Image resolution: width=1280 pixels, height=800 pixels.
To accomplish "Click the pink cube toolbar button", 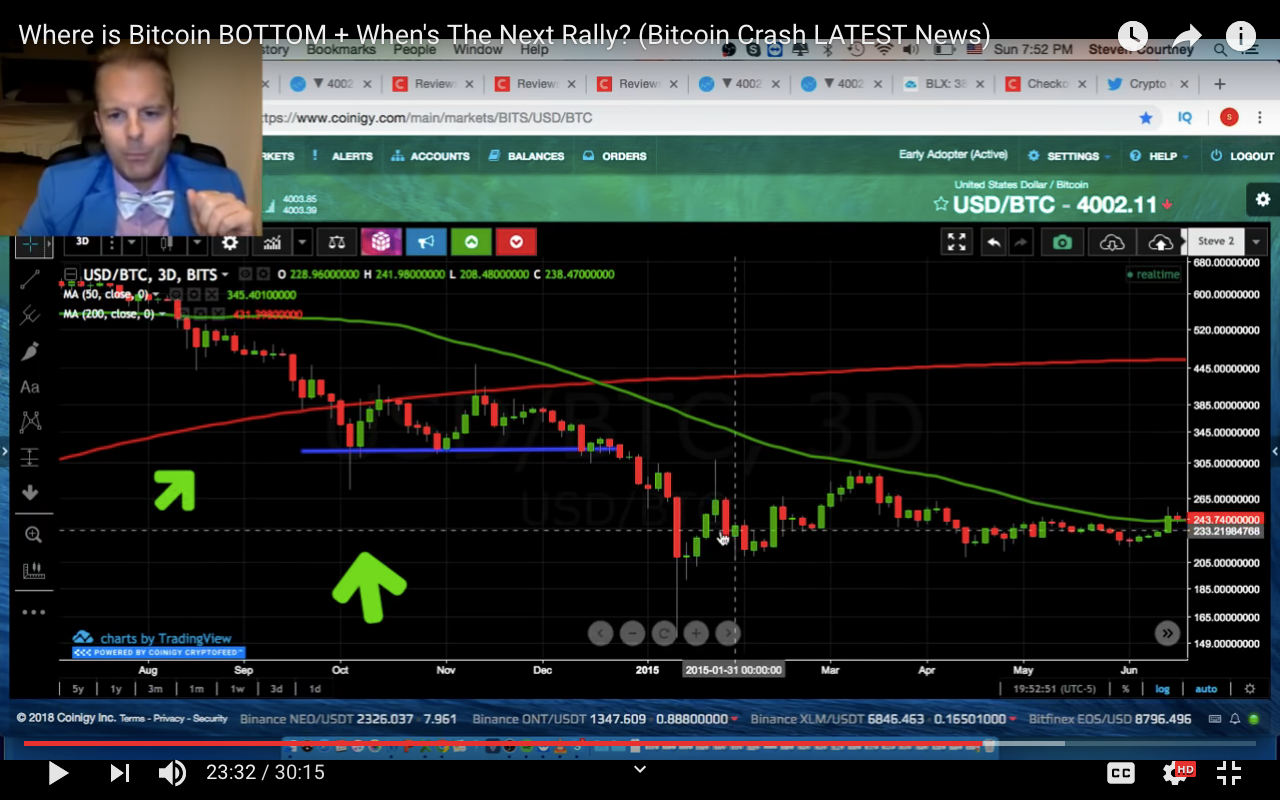I will coord(381,242).
